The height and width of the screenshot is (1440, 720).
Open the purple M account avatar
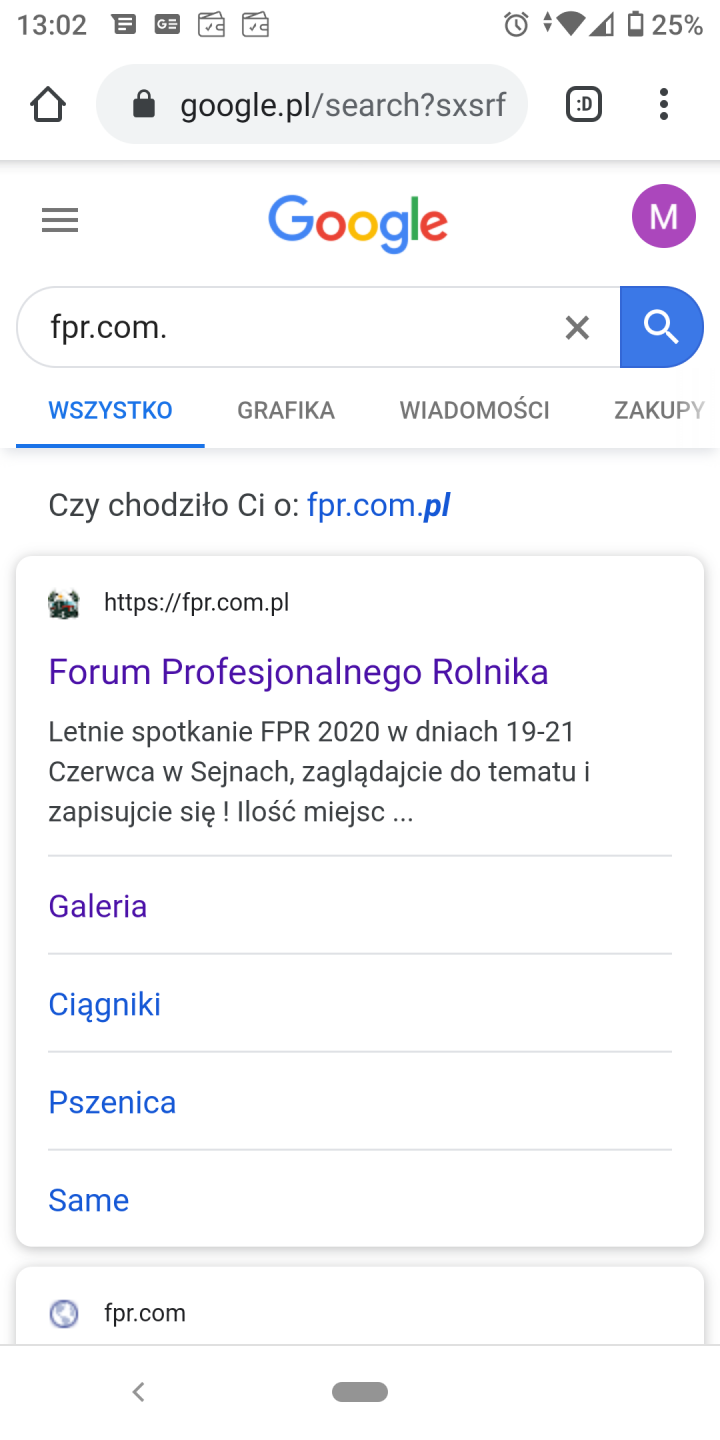[x=663, y=216]
